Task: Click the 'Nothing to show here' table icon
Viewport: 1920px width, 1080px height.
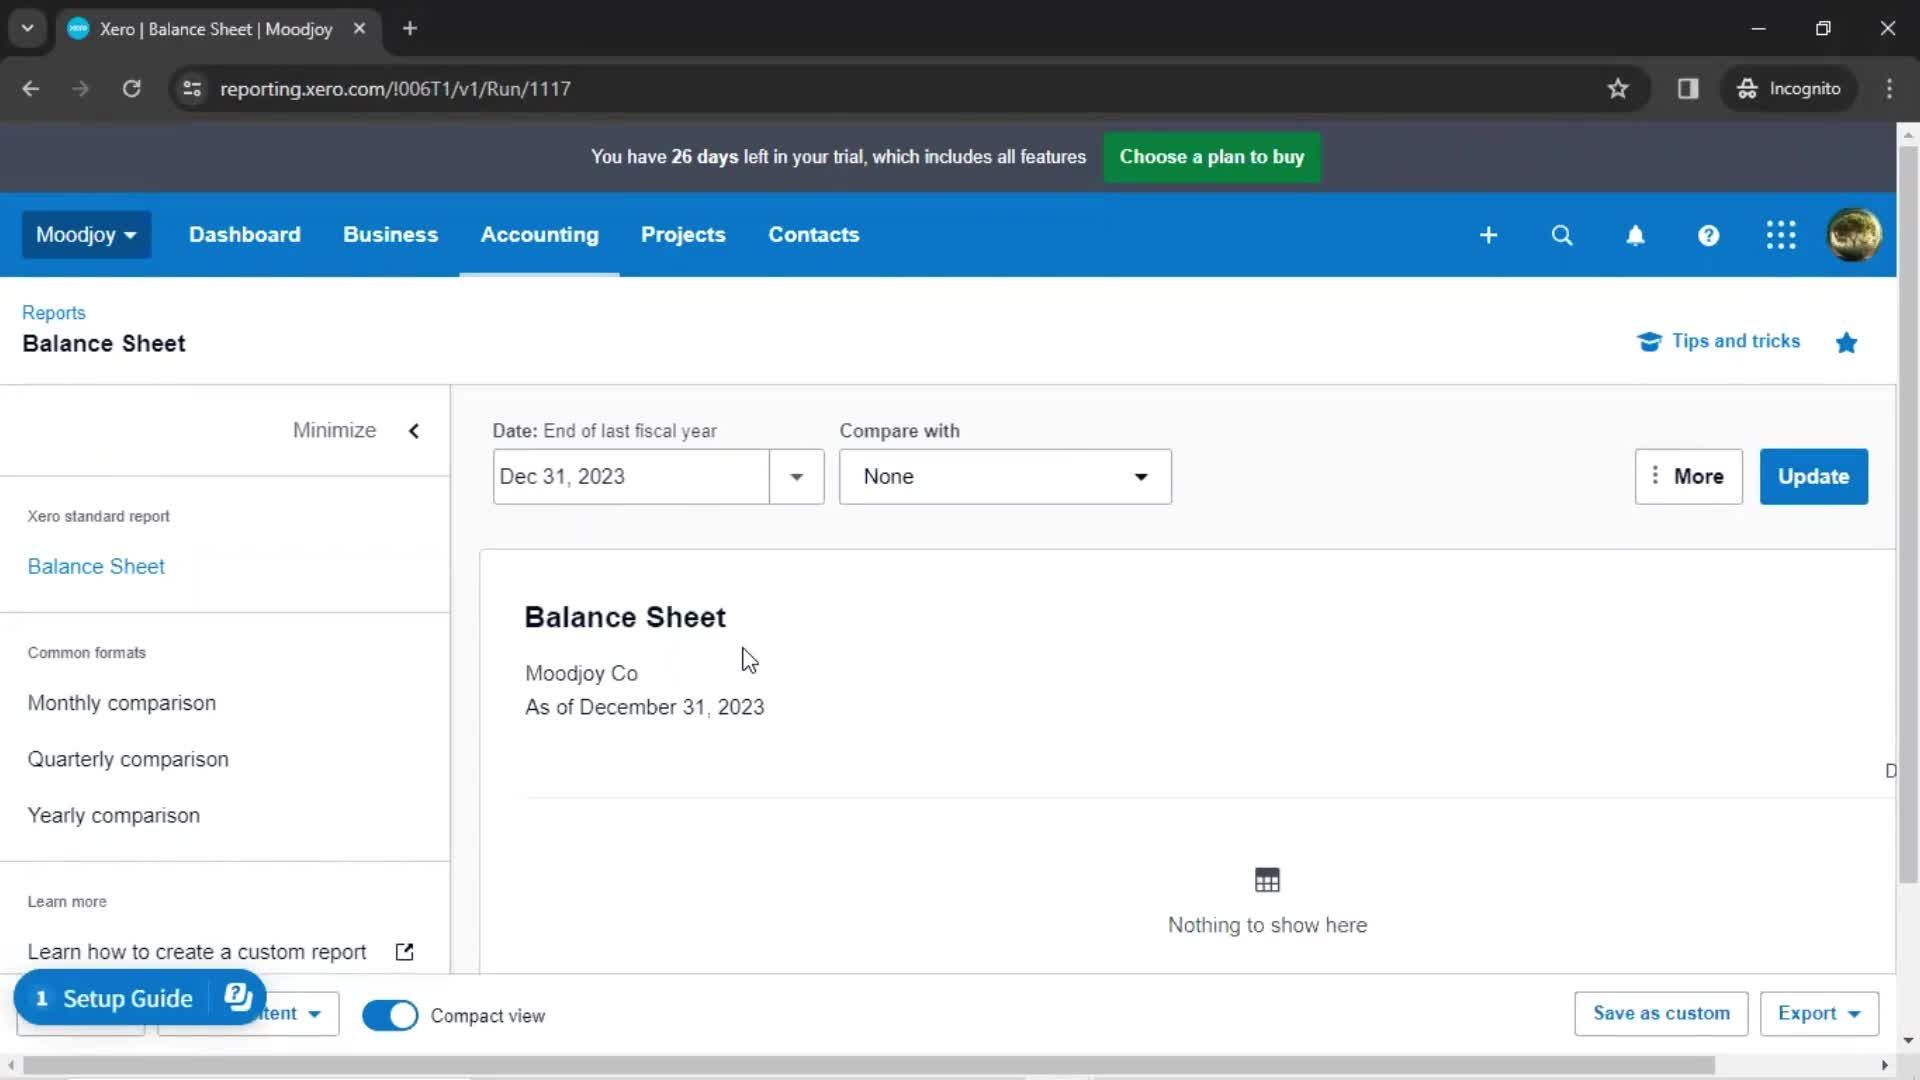Action: [1267, 880]
